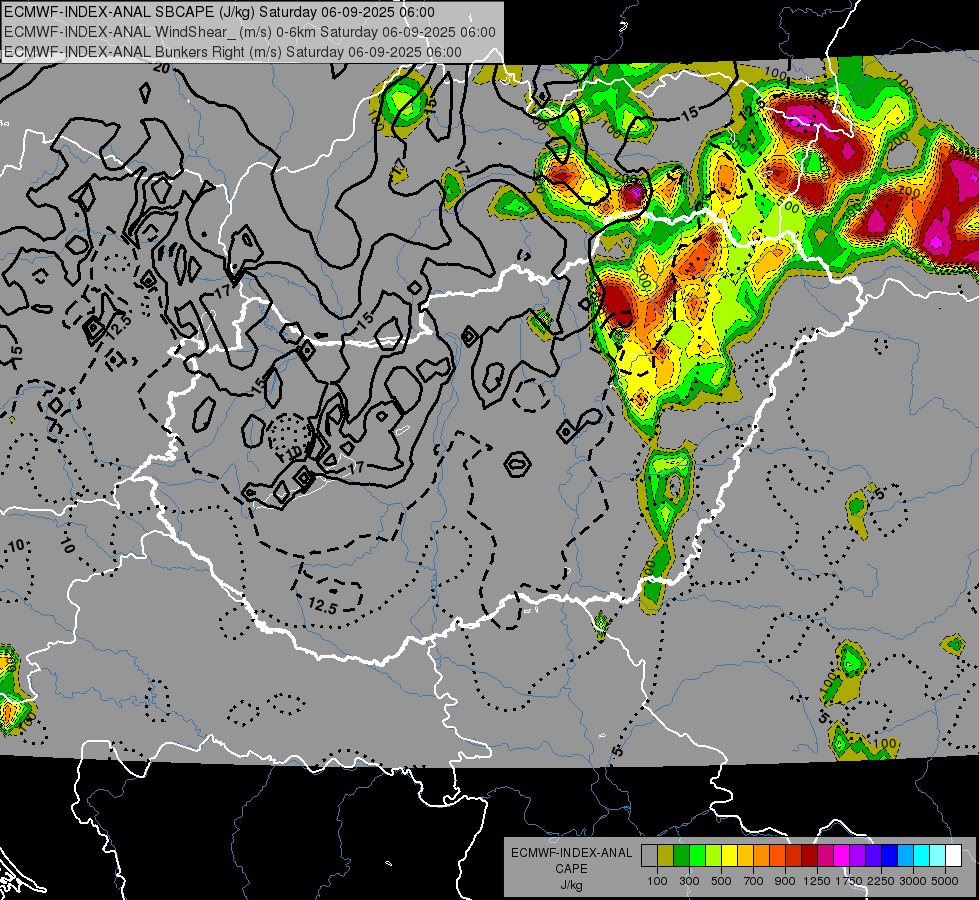Click the legend label ECMWF-INDEX-ANAL
The width and height of the screenshot is (979, 900).
point(572,853)
